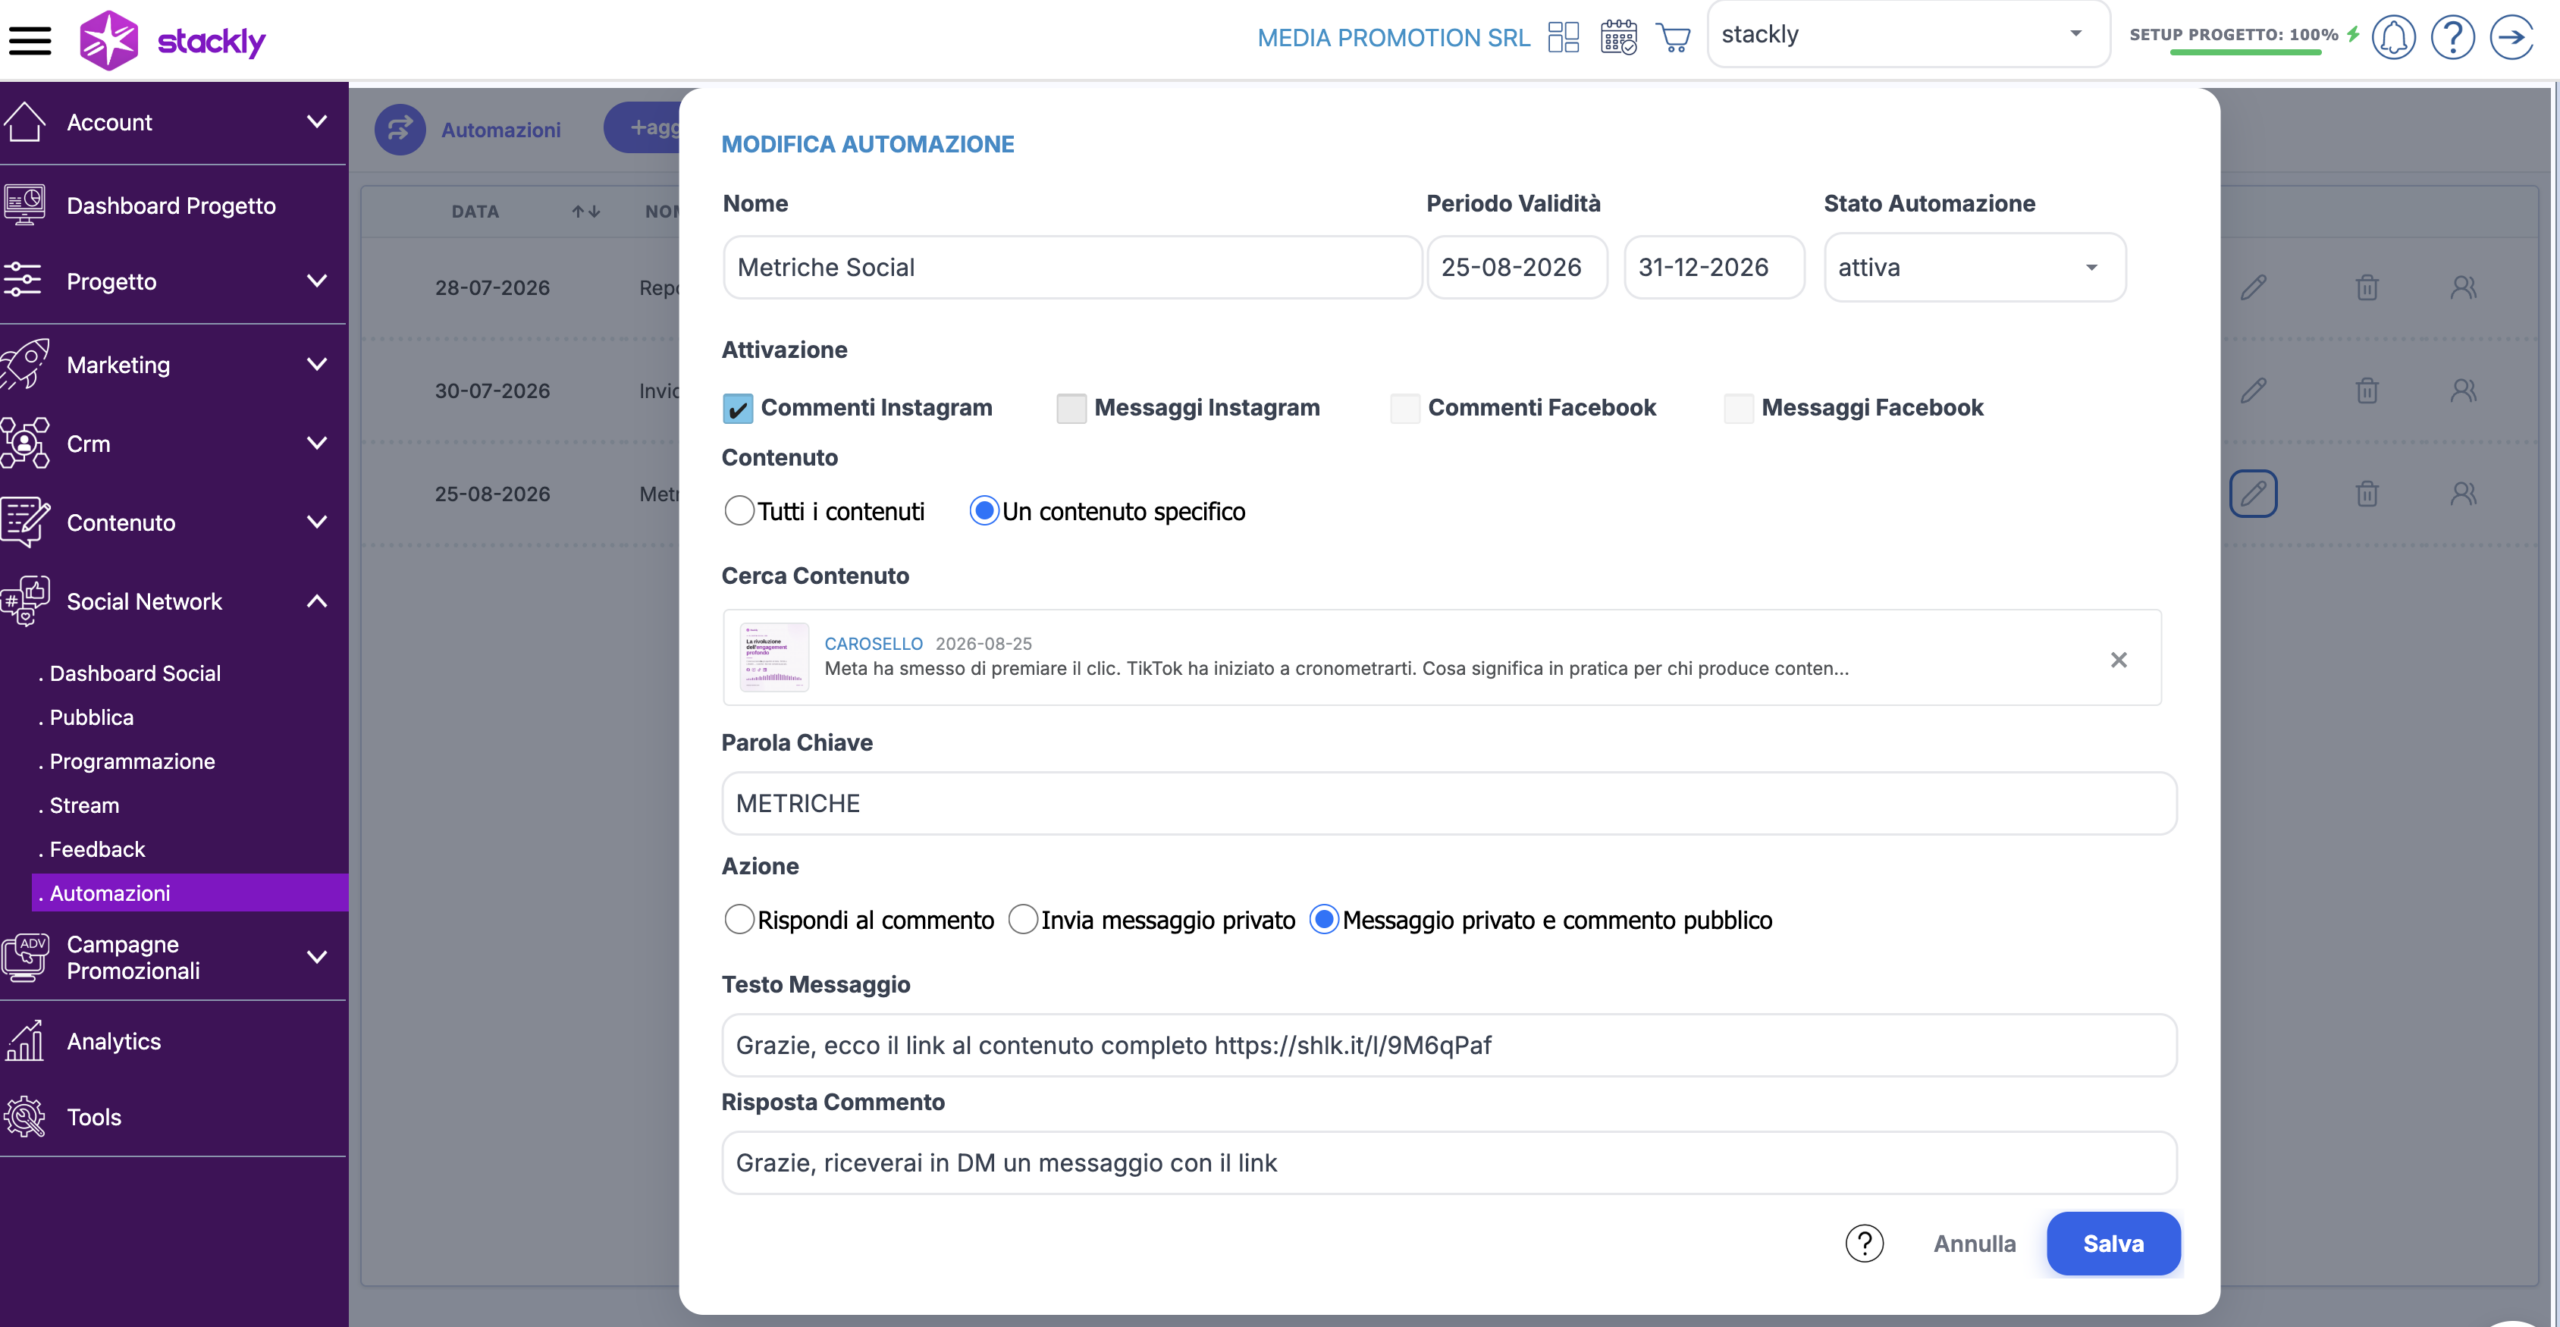Open notifications bell
Screen dimensions: 2560x1327
point(2393,38)
